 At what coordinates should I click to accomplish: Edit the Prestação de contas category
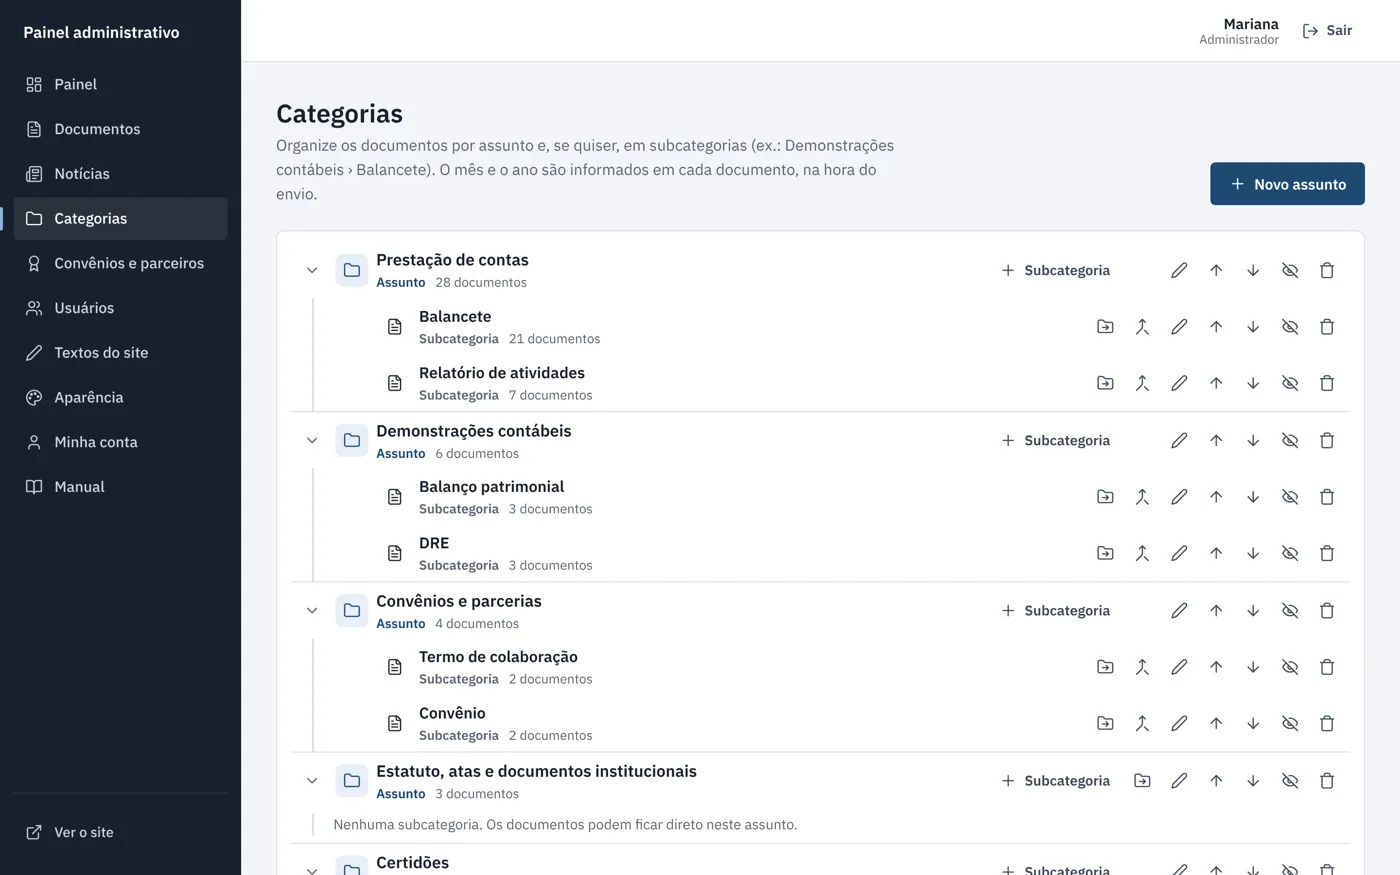pyautogui.click(x=1179, y=270)
